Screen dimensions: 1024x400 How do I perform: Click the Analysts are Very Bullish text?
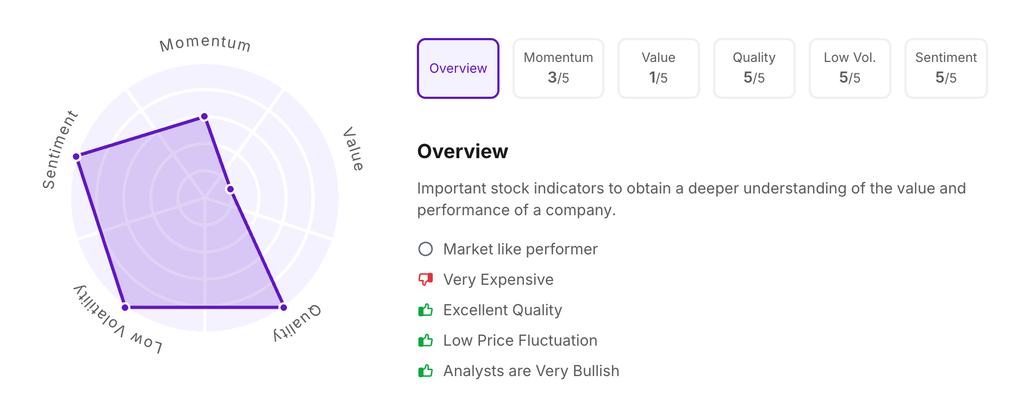pos(531,371)
